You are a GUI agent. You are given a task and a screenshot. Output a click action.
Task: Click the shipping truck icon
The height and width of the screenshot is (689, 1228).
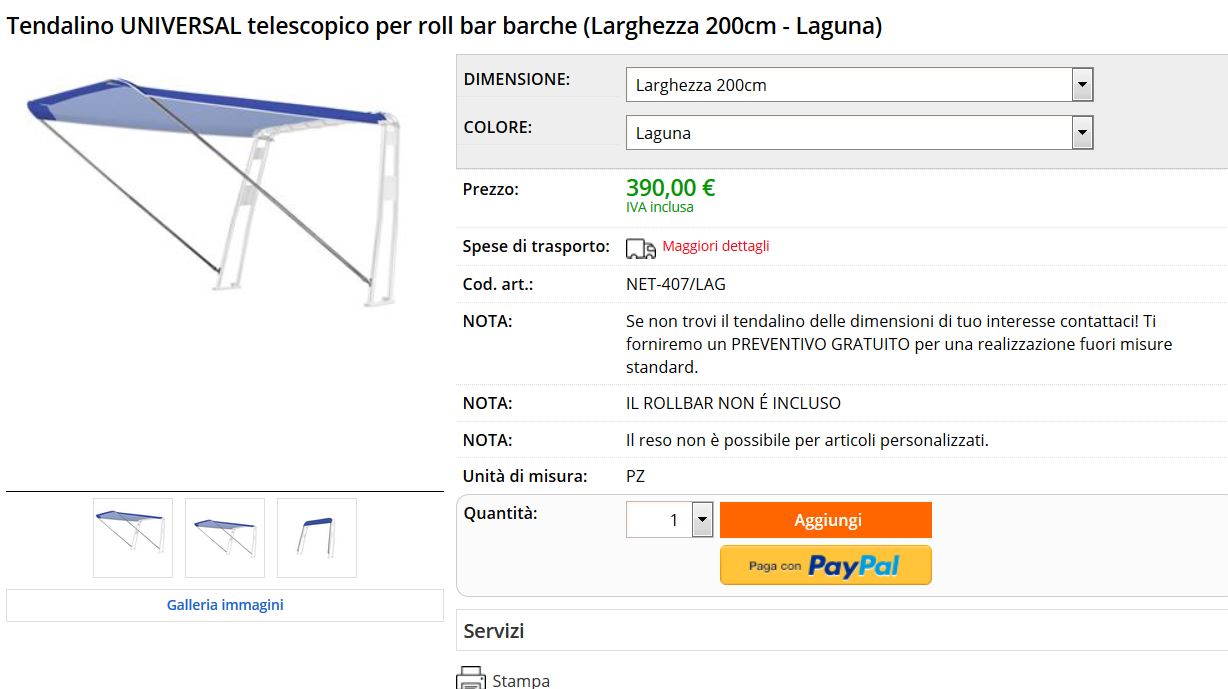pyautogui.click(x=641, y=248)
